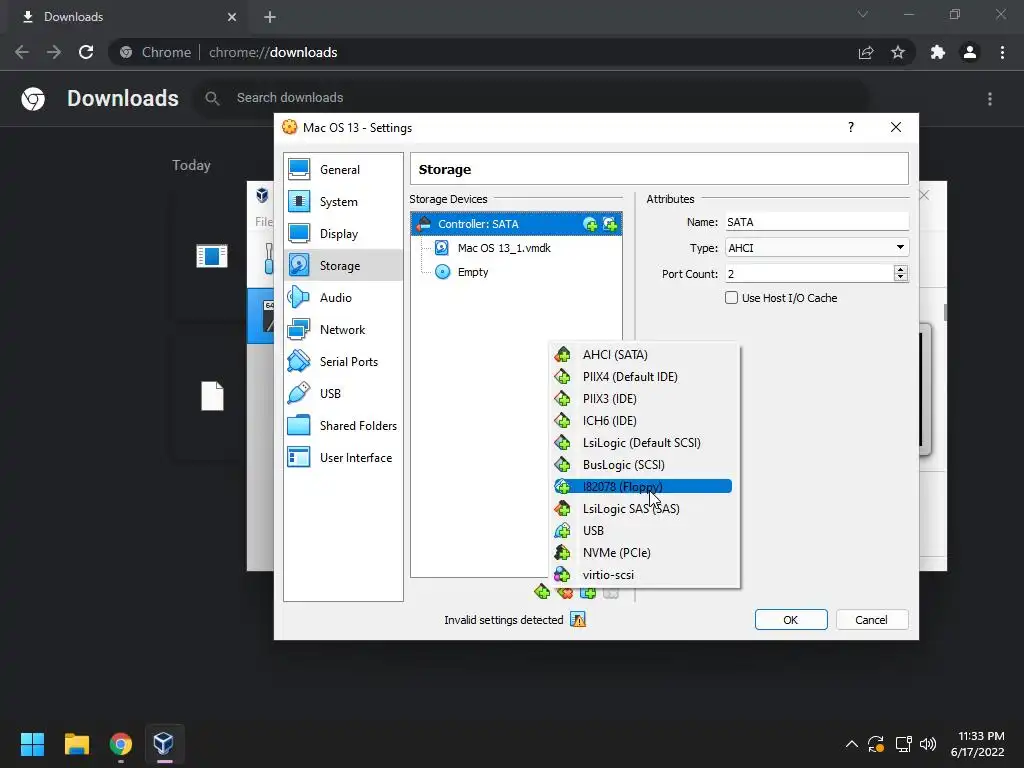Choose ICH6 (IDE) controller
Screen dimensions: 1024x768
(644, 421)
